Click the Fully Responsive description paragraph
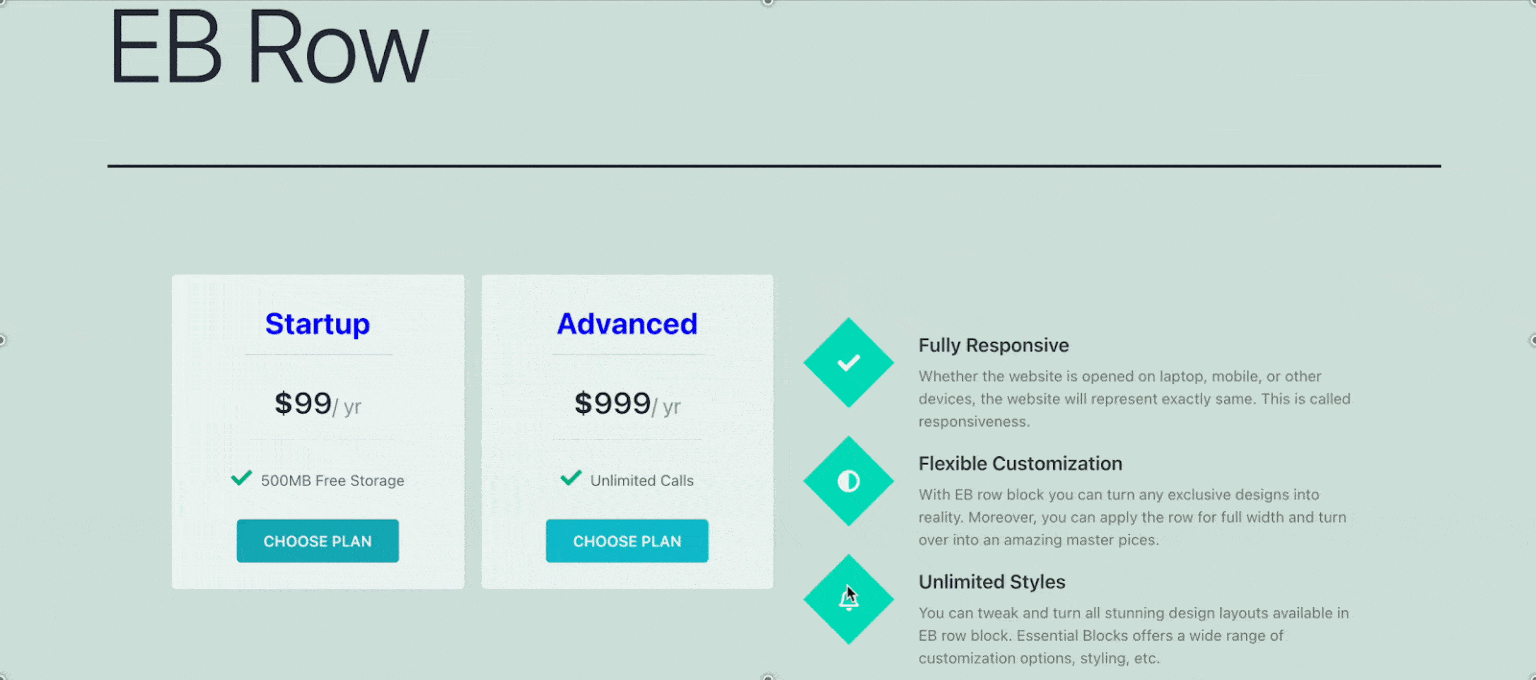Screen dimensions: 1536x680 coord(1134,399)
